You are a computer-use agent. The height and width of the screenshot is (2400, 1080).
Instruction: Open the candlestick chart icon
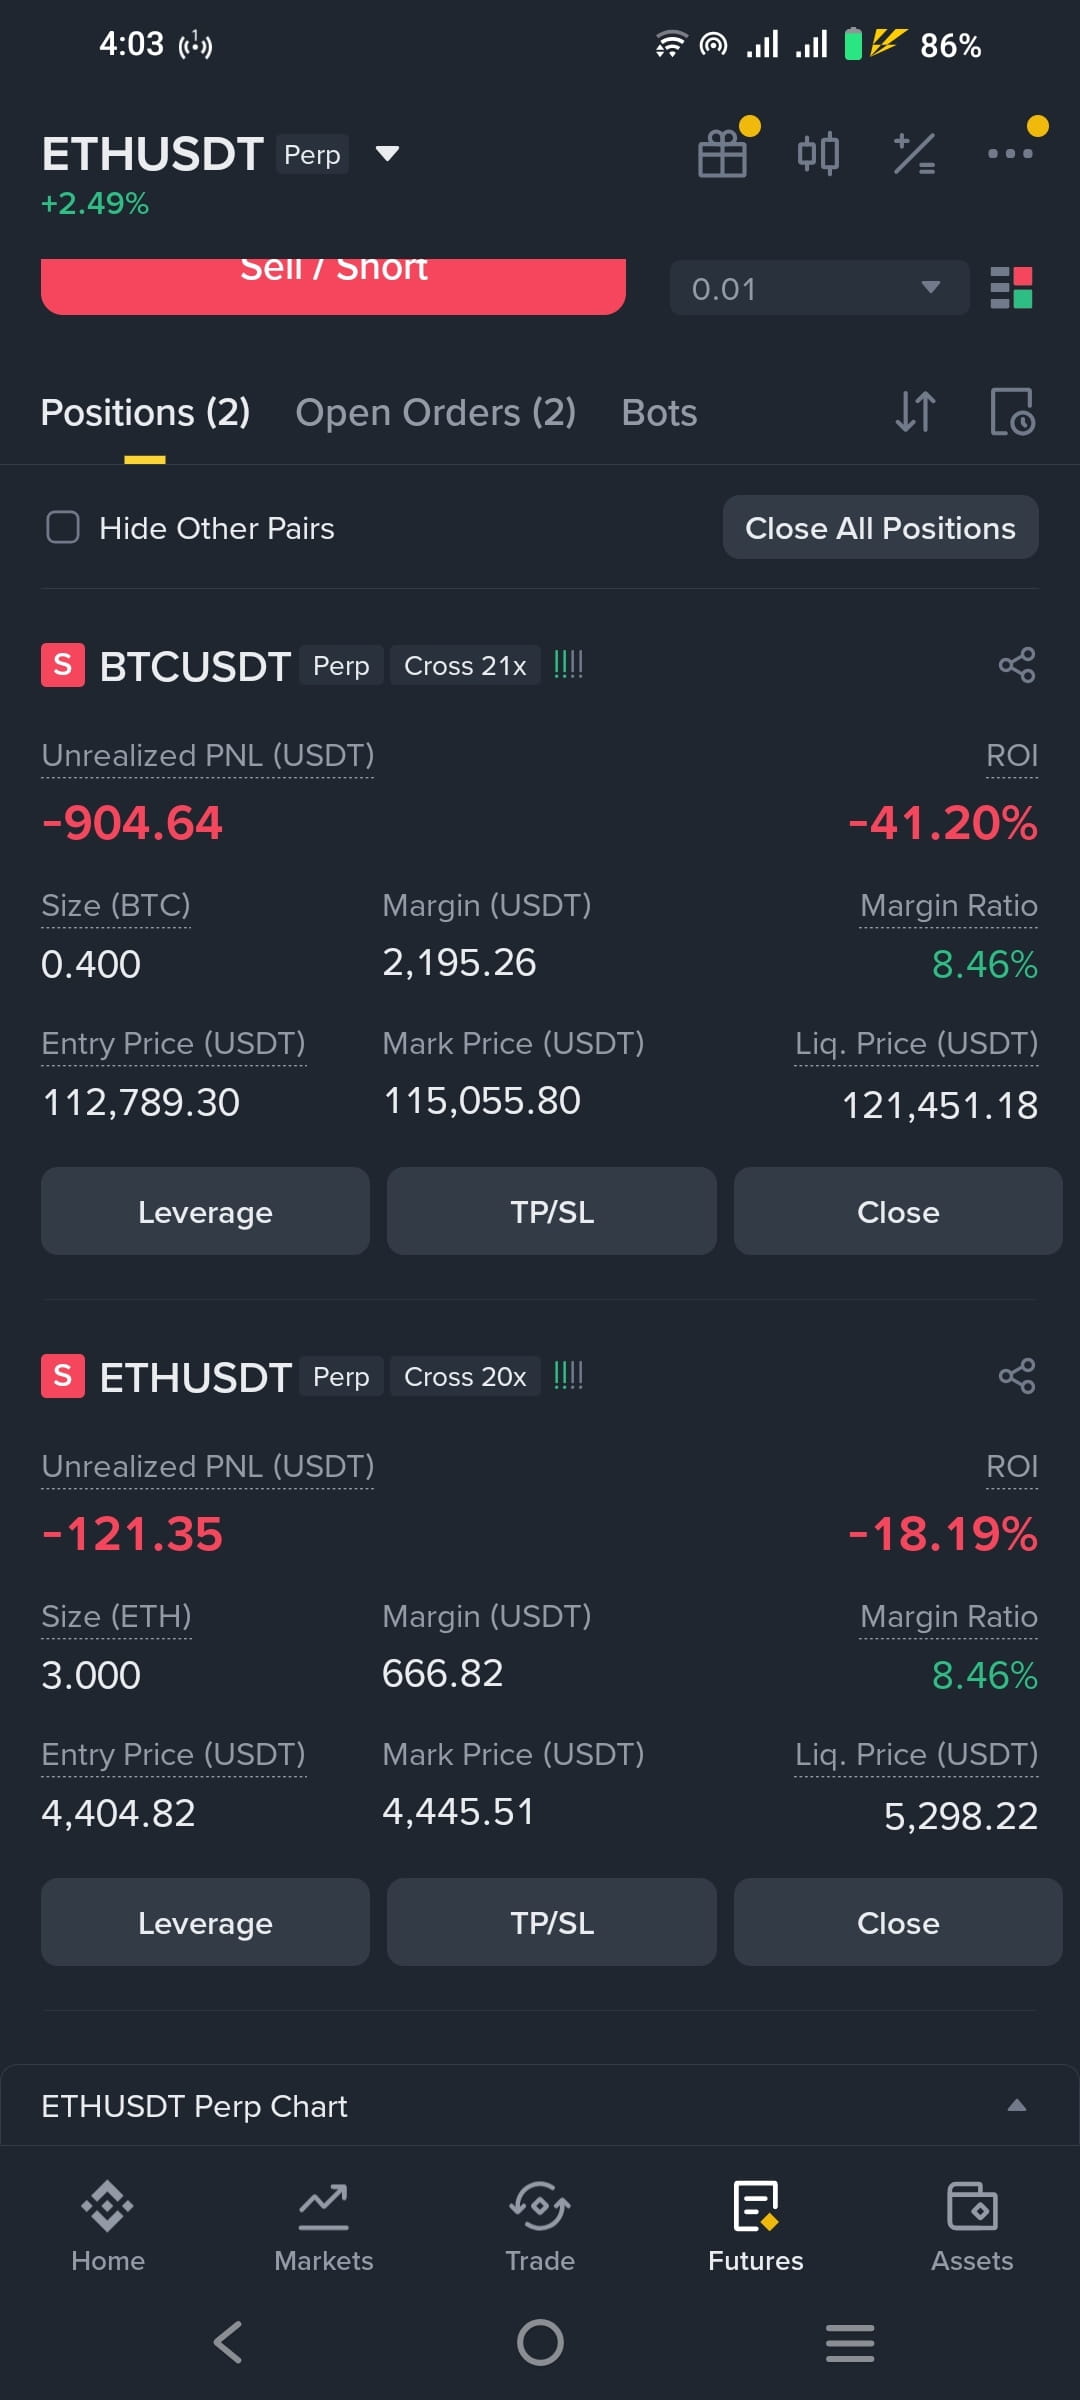pyautogui.click(x=818, y=154)
